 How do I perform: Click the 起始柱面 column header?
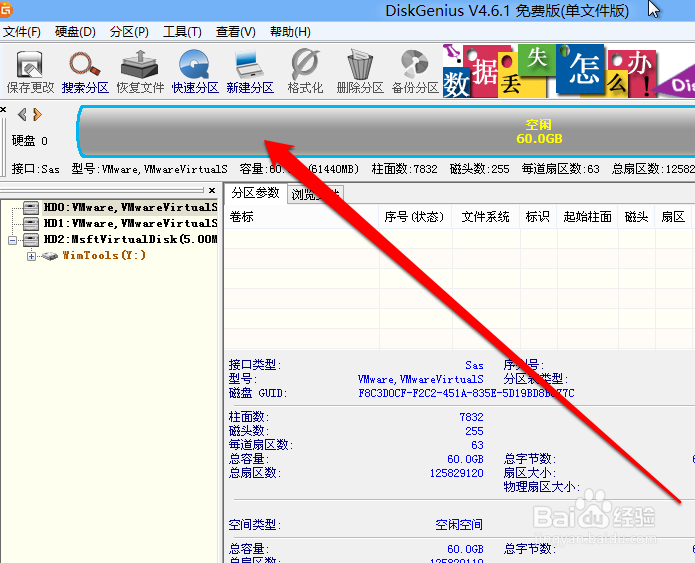pos(587,217)
